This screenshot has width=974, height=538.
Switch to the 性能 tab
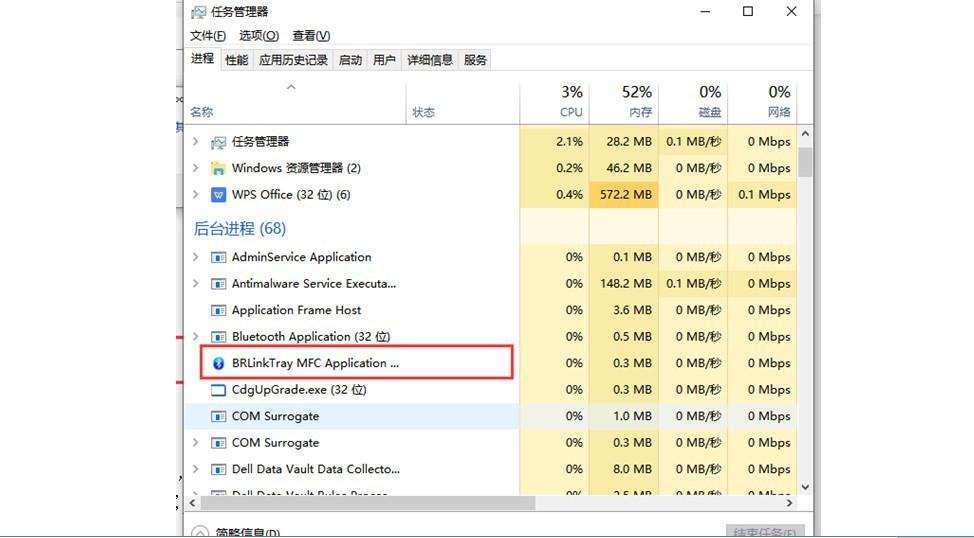pos(237,60)
